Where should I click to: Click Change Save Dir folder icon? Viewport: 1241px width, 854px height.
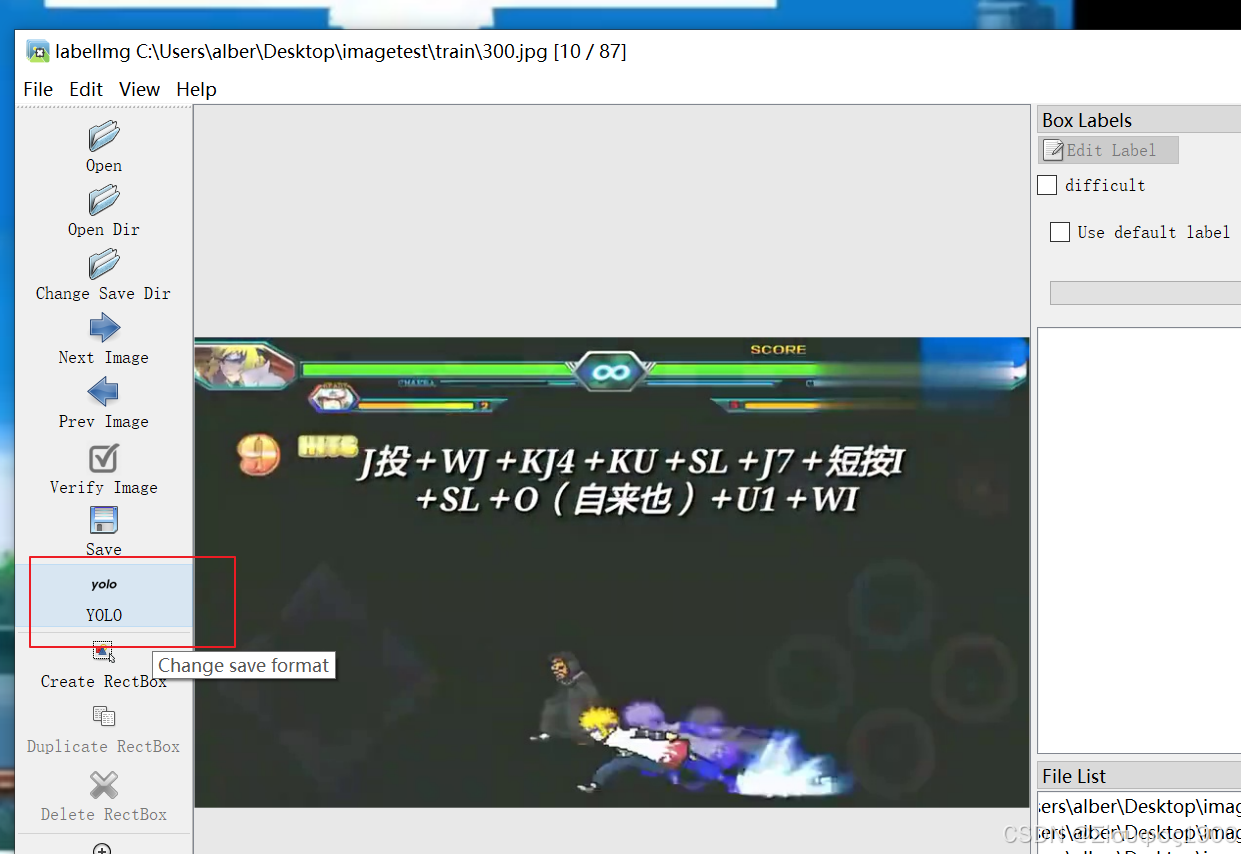coord(104,264)
